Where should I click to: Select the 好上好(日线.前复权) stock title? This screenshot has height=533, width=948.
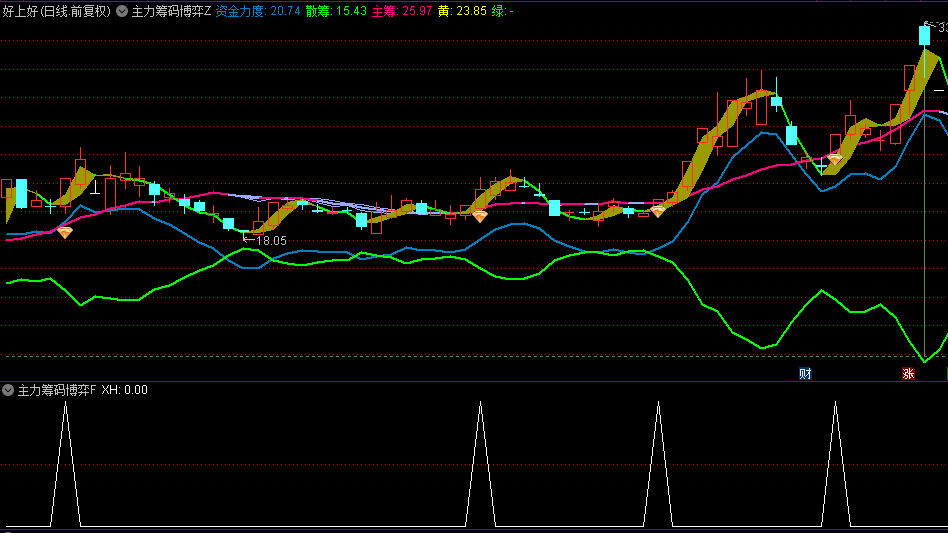tap(57, 11)
